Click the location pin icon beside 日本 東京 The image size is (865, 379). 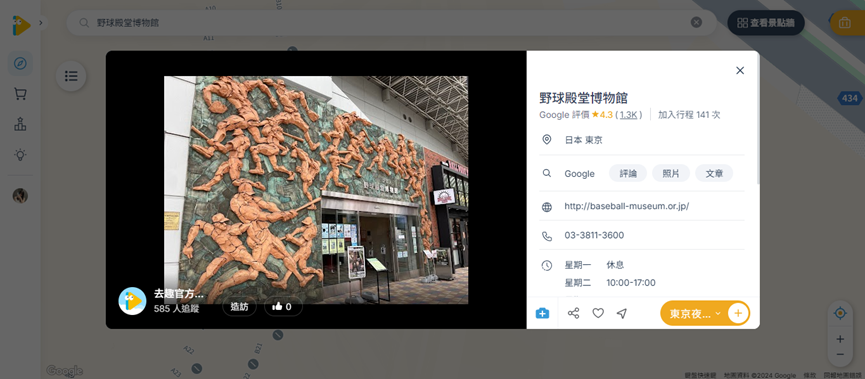(547, 140)
